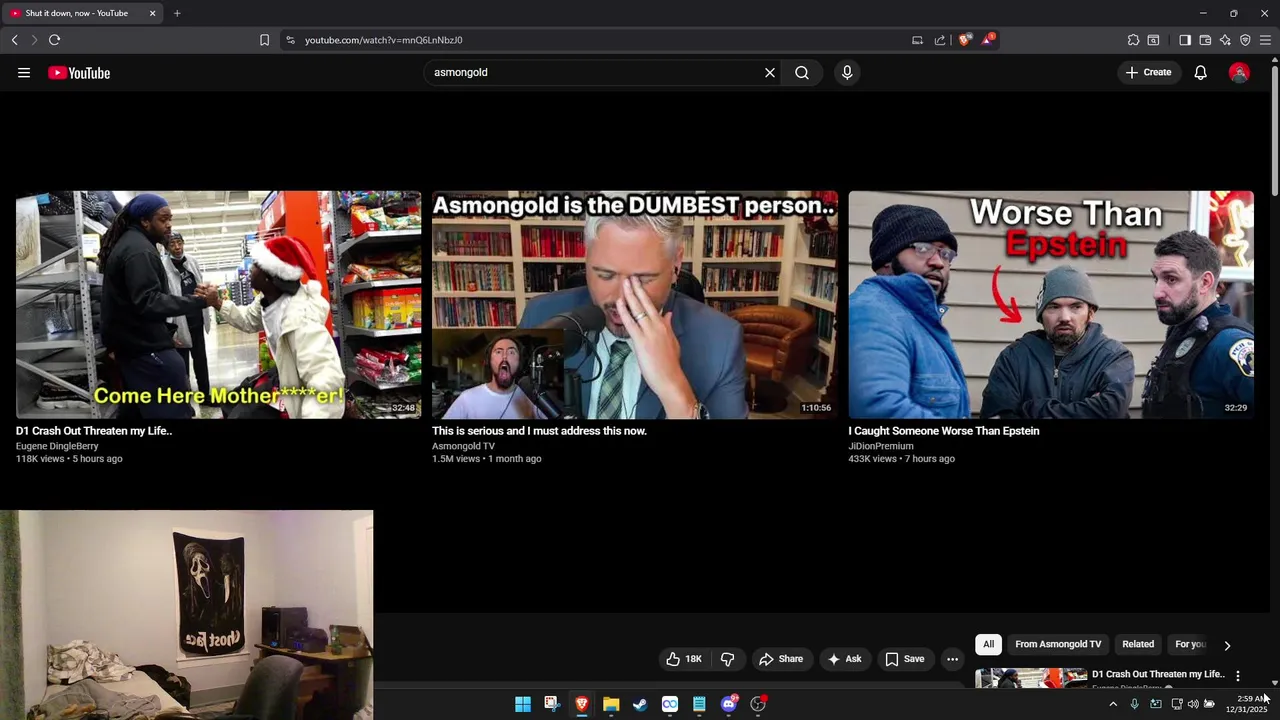This screenshot has width=1280, height=720.
Task: Open title 'This is serious and I must address this now.'
Action: click(x=539, y=431)
